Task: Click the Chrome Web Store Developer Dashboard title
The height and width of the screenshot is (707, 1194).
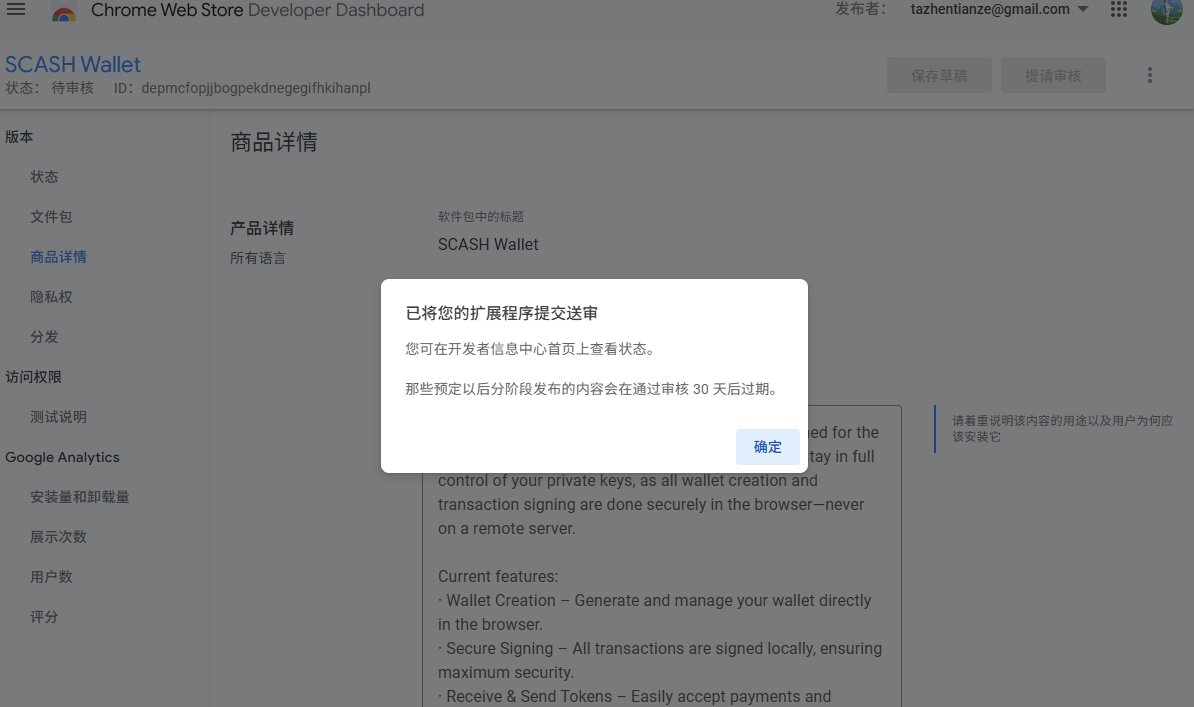Action: tap(257, 10)
